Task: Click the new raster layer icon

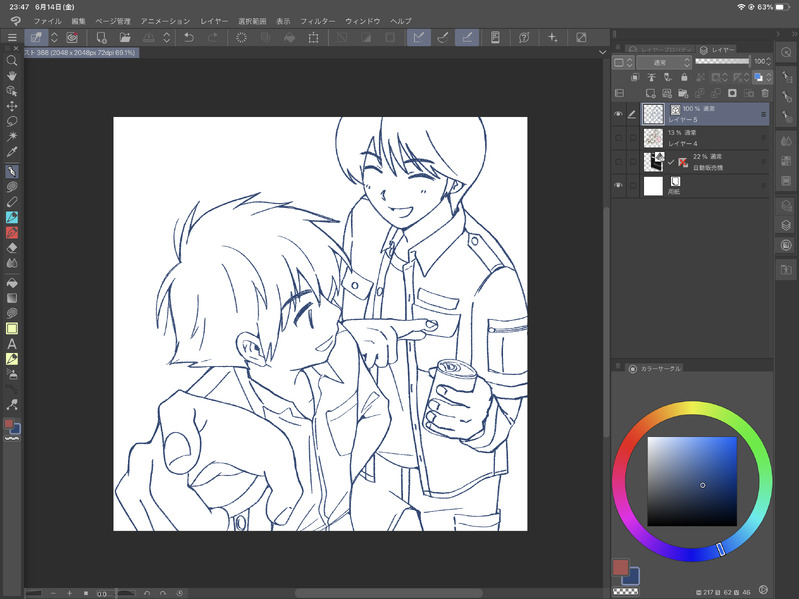Action: [x=650, y=93]
